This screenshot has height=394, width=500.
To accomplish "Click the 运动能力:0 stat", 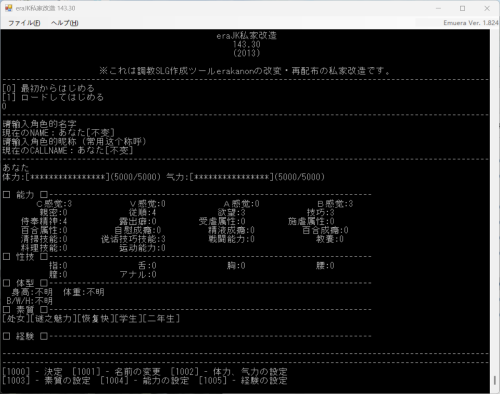I will (142, 248).
